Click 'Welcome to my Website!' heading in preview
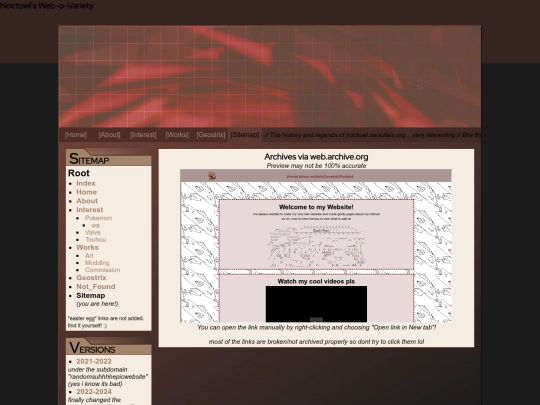Image resolution: width=540 pixels, height=405 pixels. pyautogui.click(x=316, y=207)
